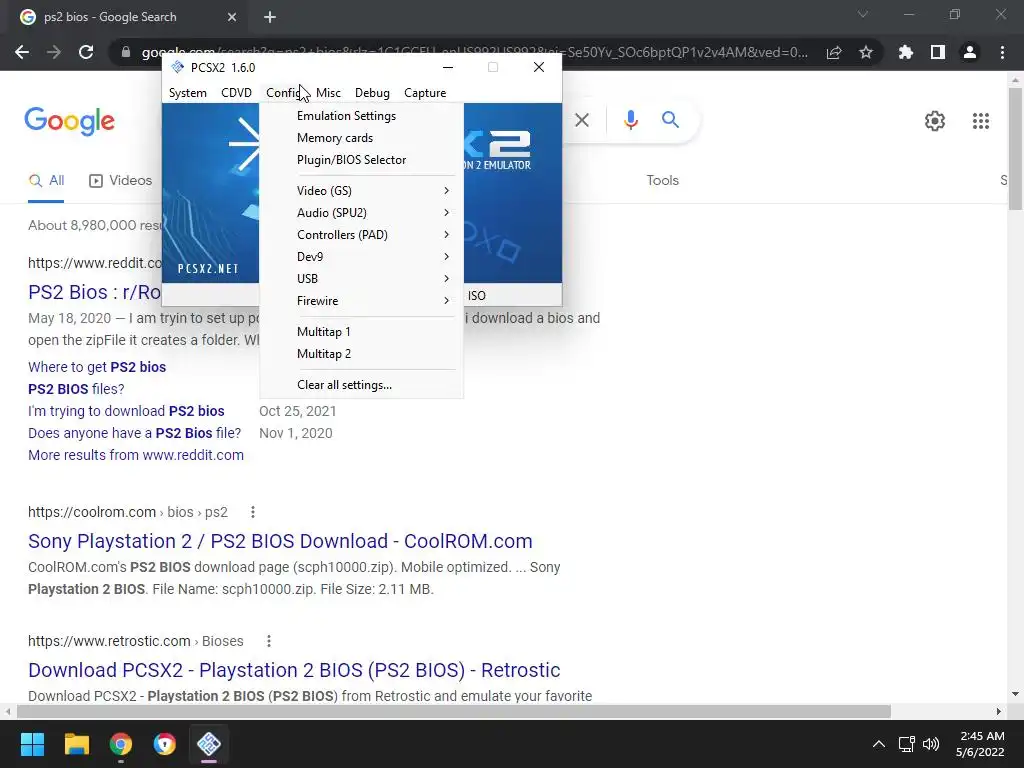Open the PCSX2 CDVD menu

[236, 93]
